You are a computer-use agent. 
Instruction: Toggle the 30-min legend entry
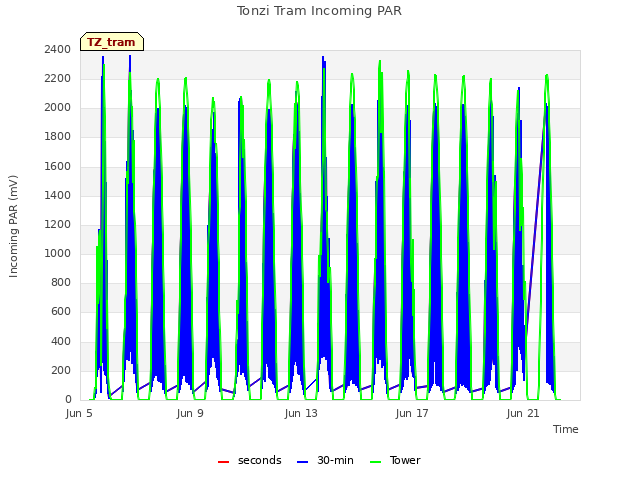(325, 460)
